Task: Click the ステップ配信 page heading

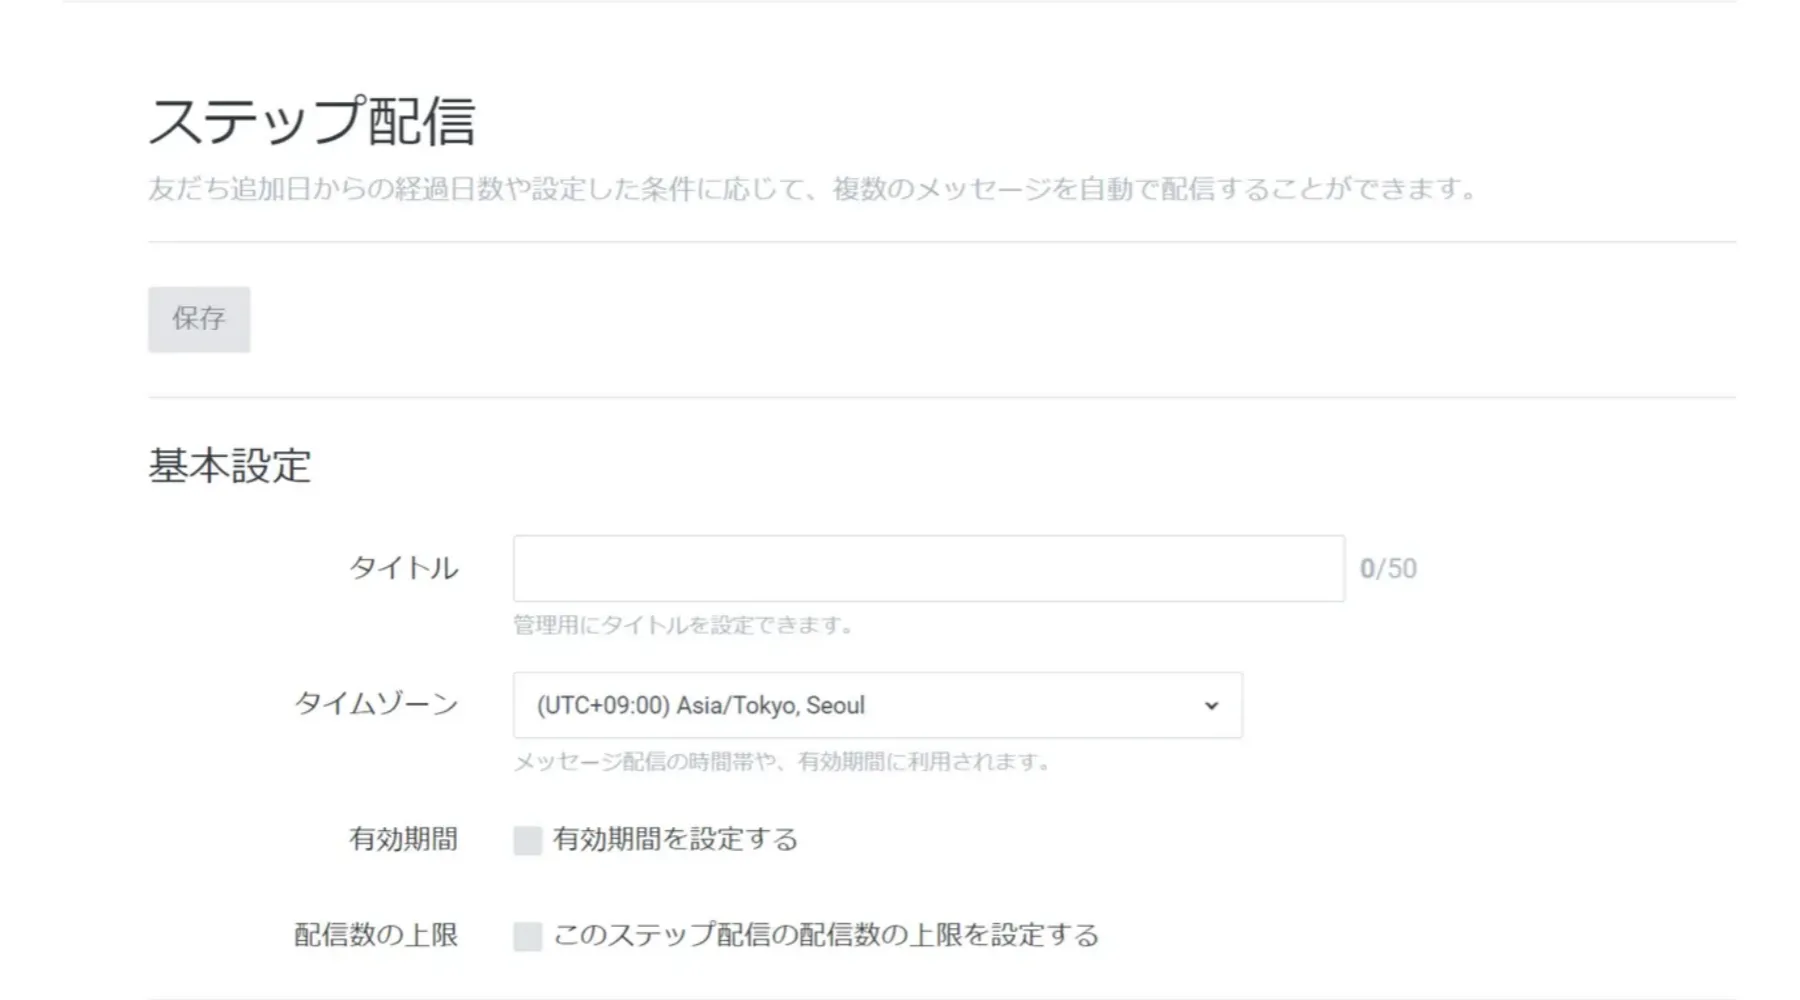Action: coord(312,121)
